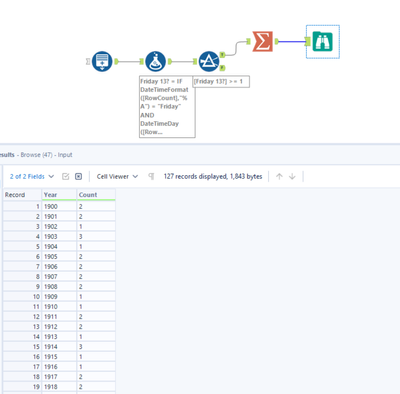Image resolution: width=400 pixels, height=394 pixels.
Task: Select the Year cell '1914'
Action: [59, 347]
